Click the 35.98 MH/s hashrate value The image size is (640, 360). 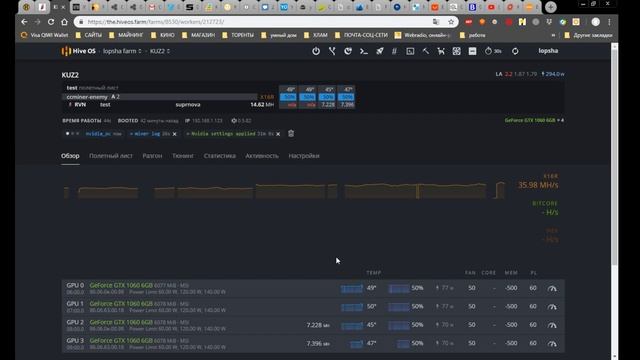coord(538,185)
